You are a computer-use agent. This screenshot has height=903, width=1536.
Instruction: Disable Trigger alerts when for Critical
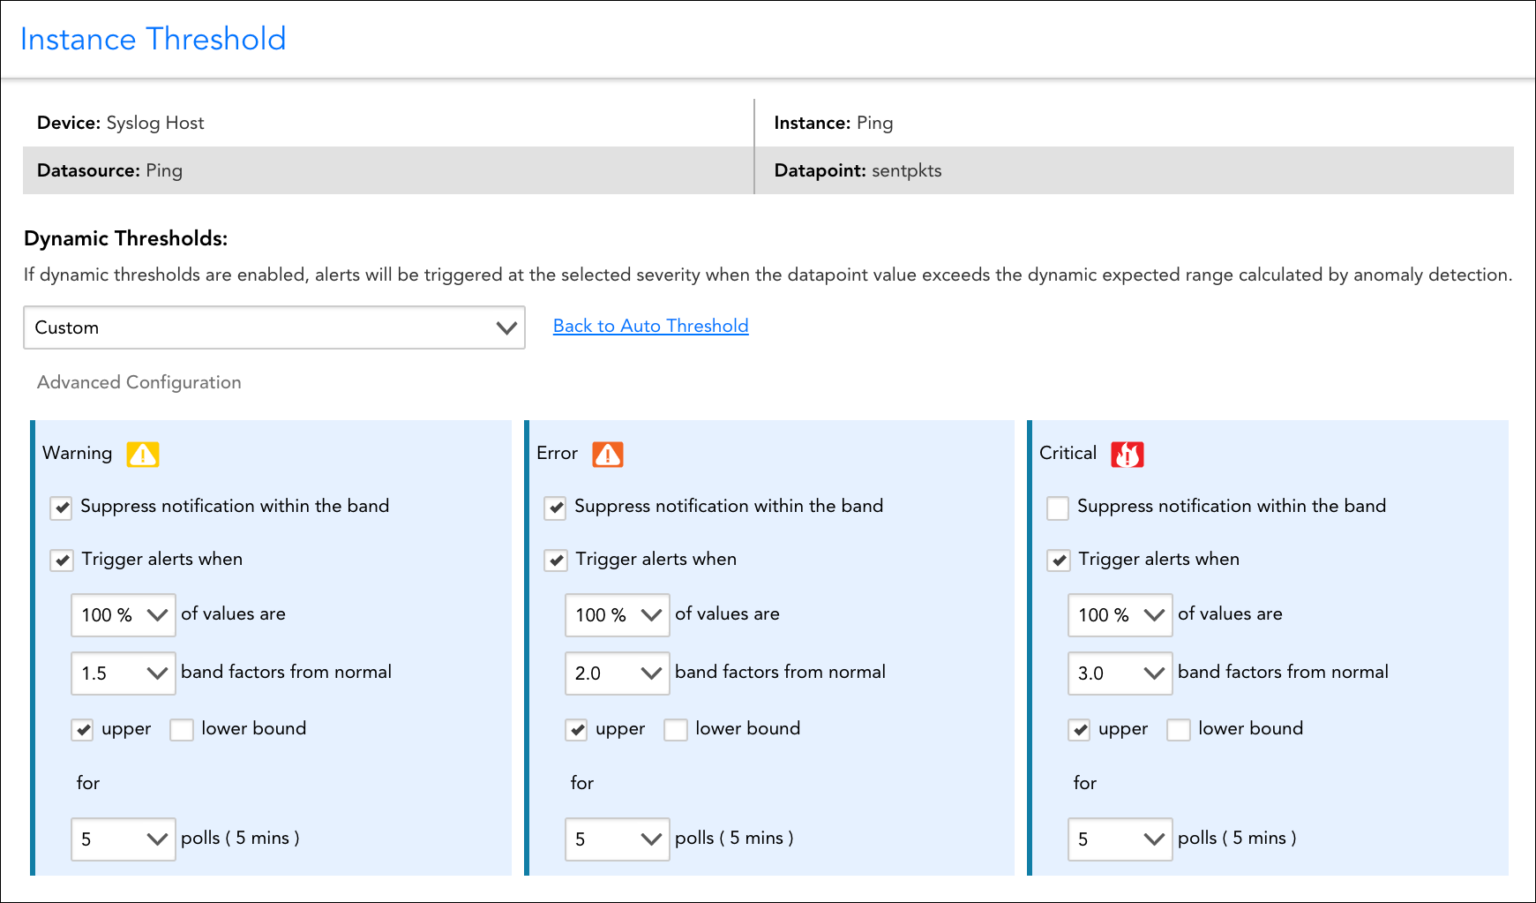1058,560
